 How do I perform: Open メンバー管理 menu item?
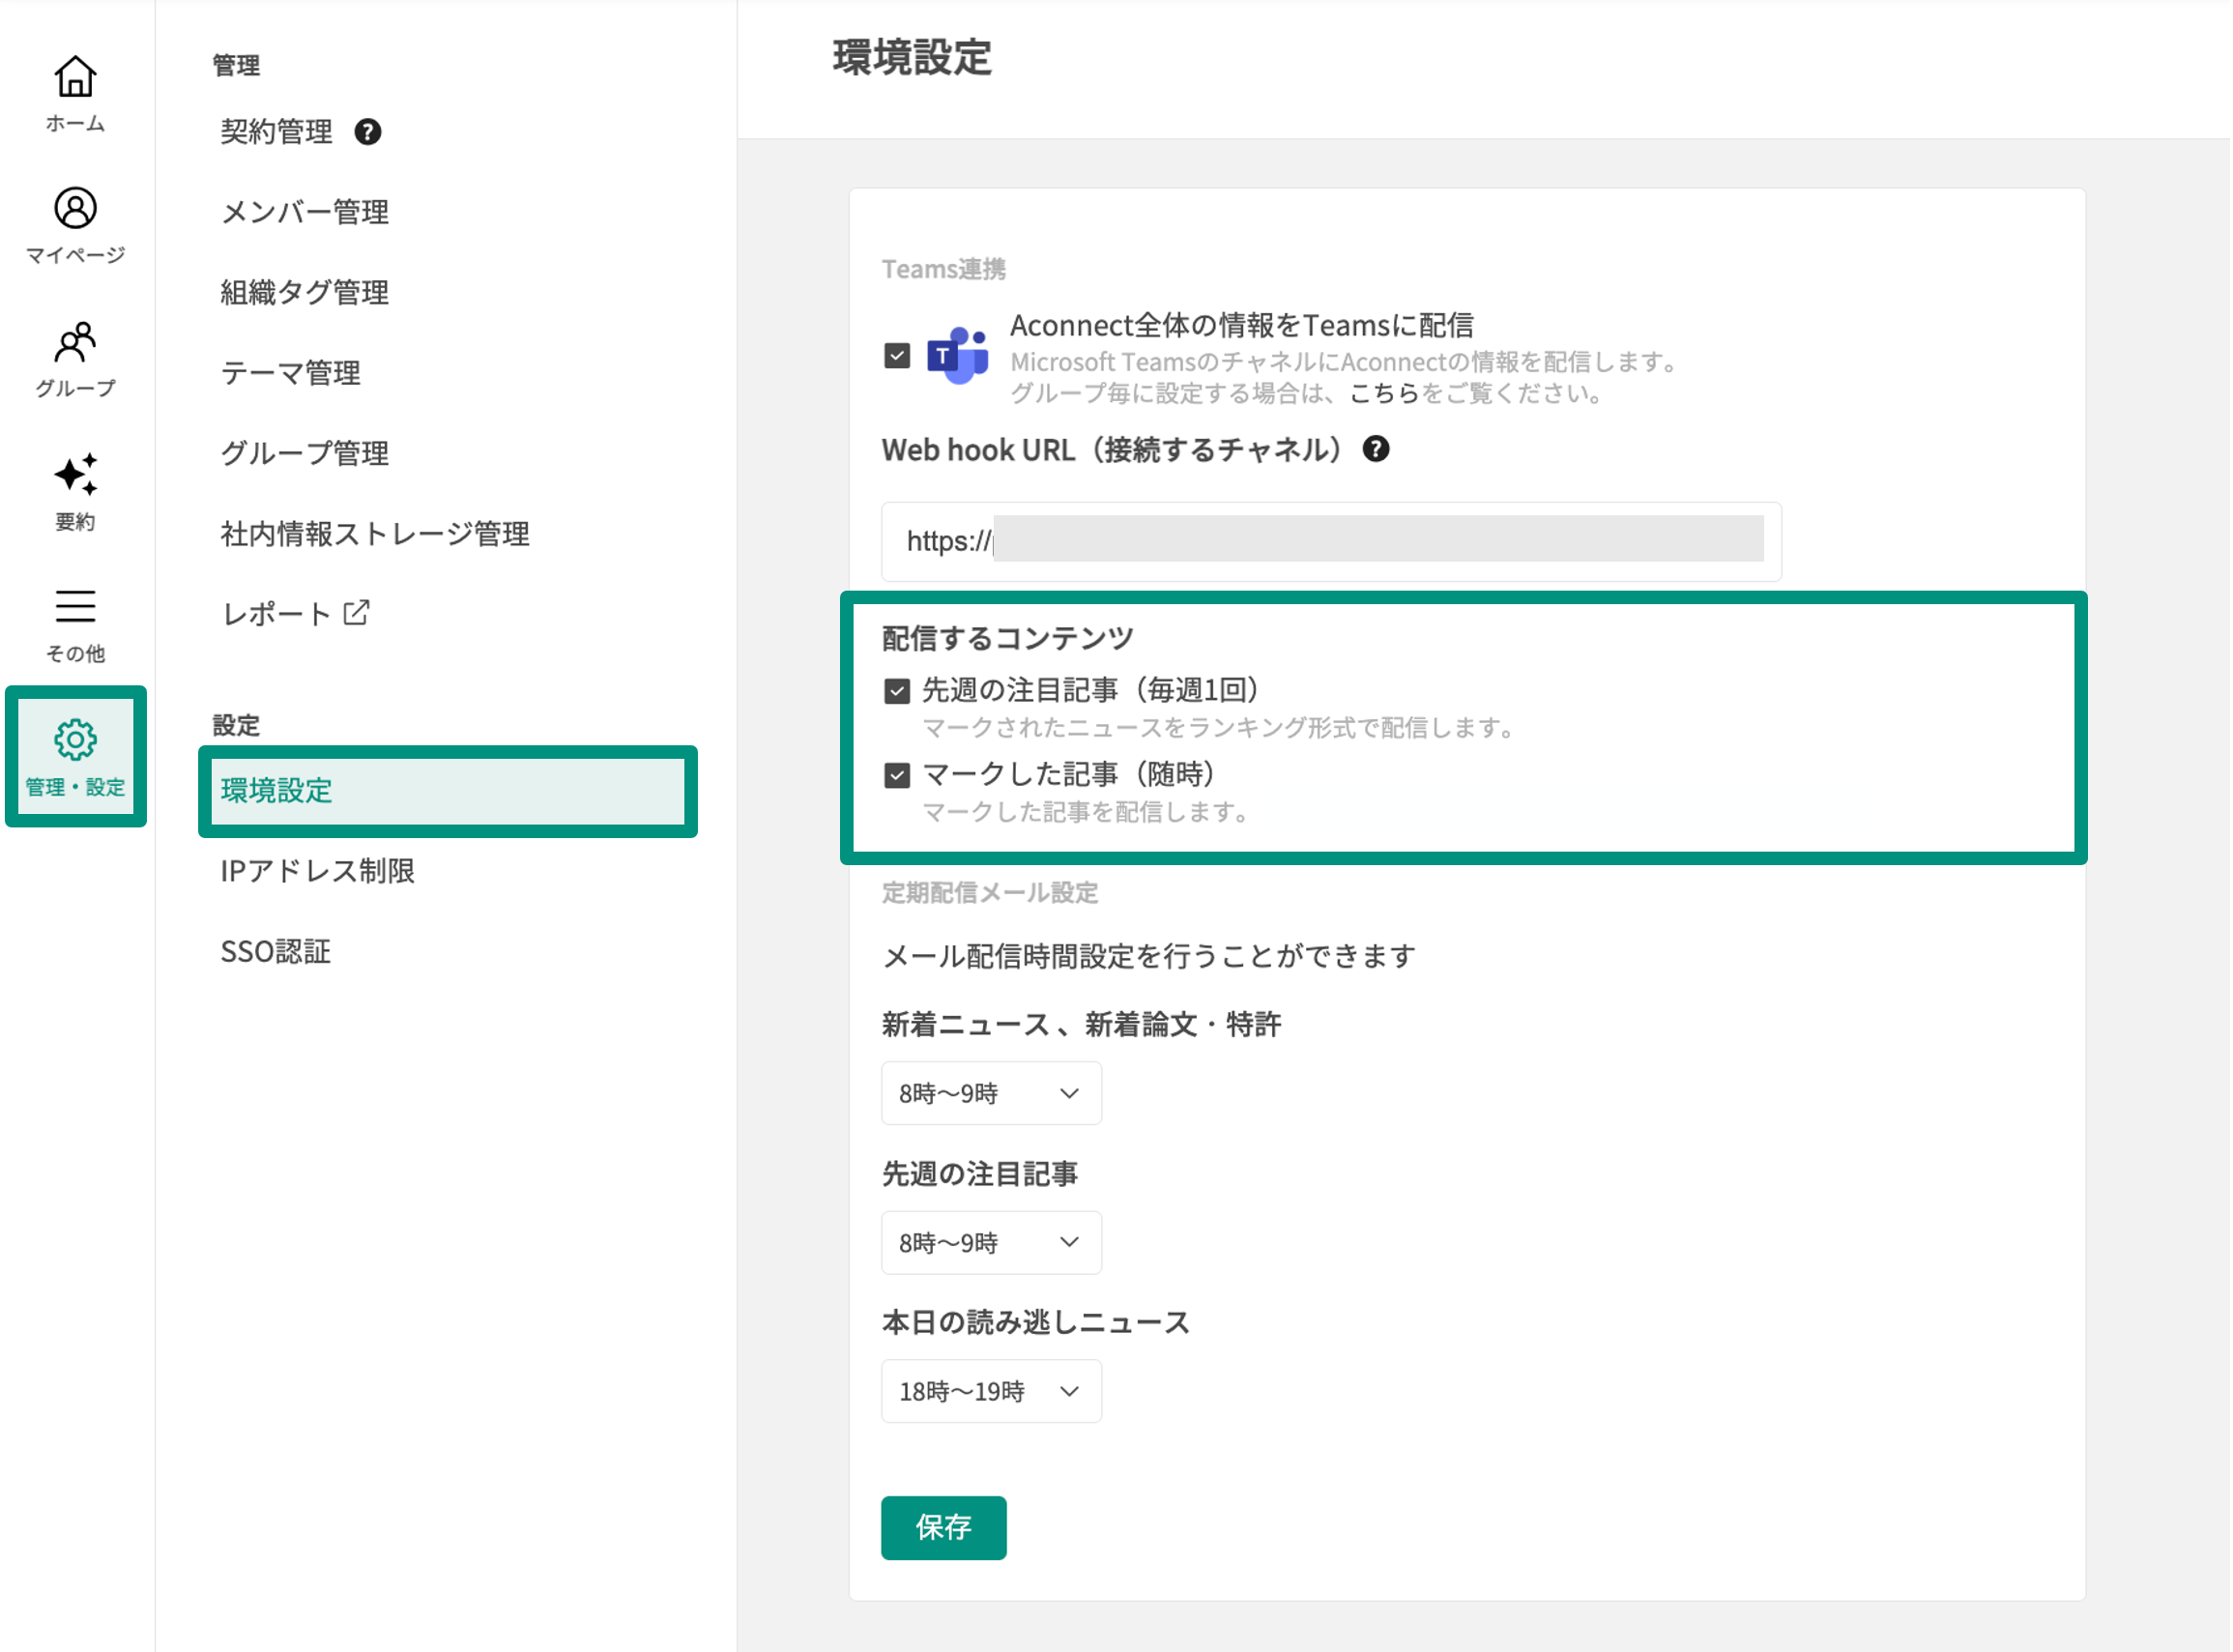tap(305, 212)
